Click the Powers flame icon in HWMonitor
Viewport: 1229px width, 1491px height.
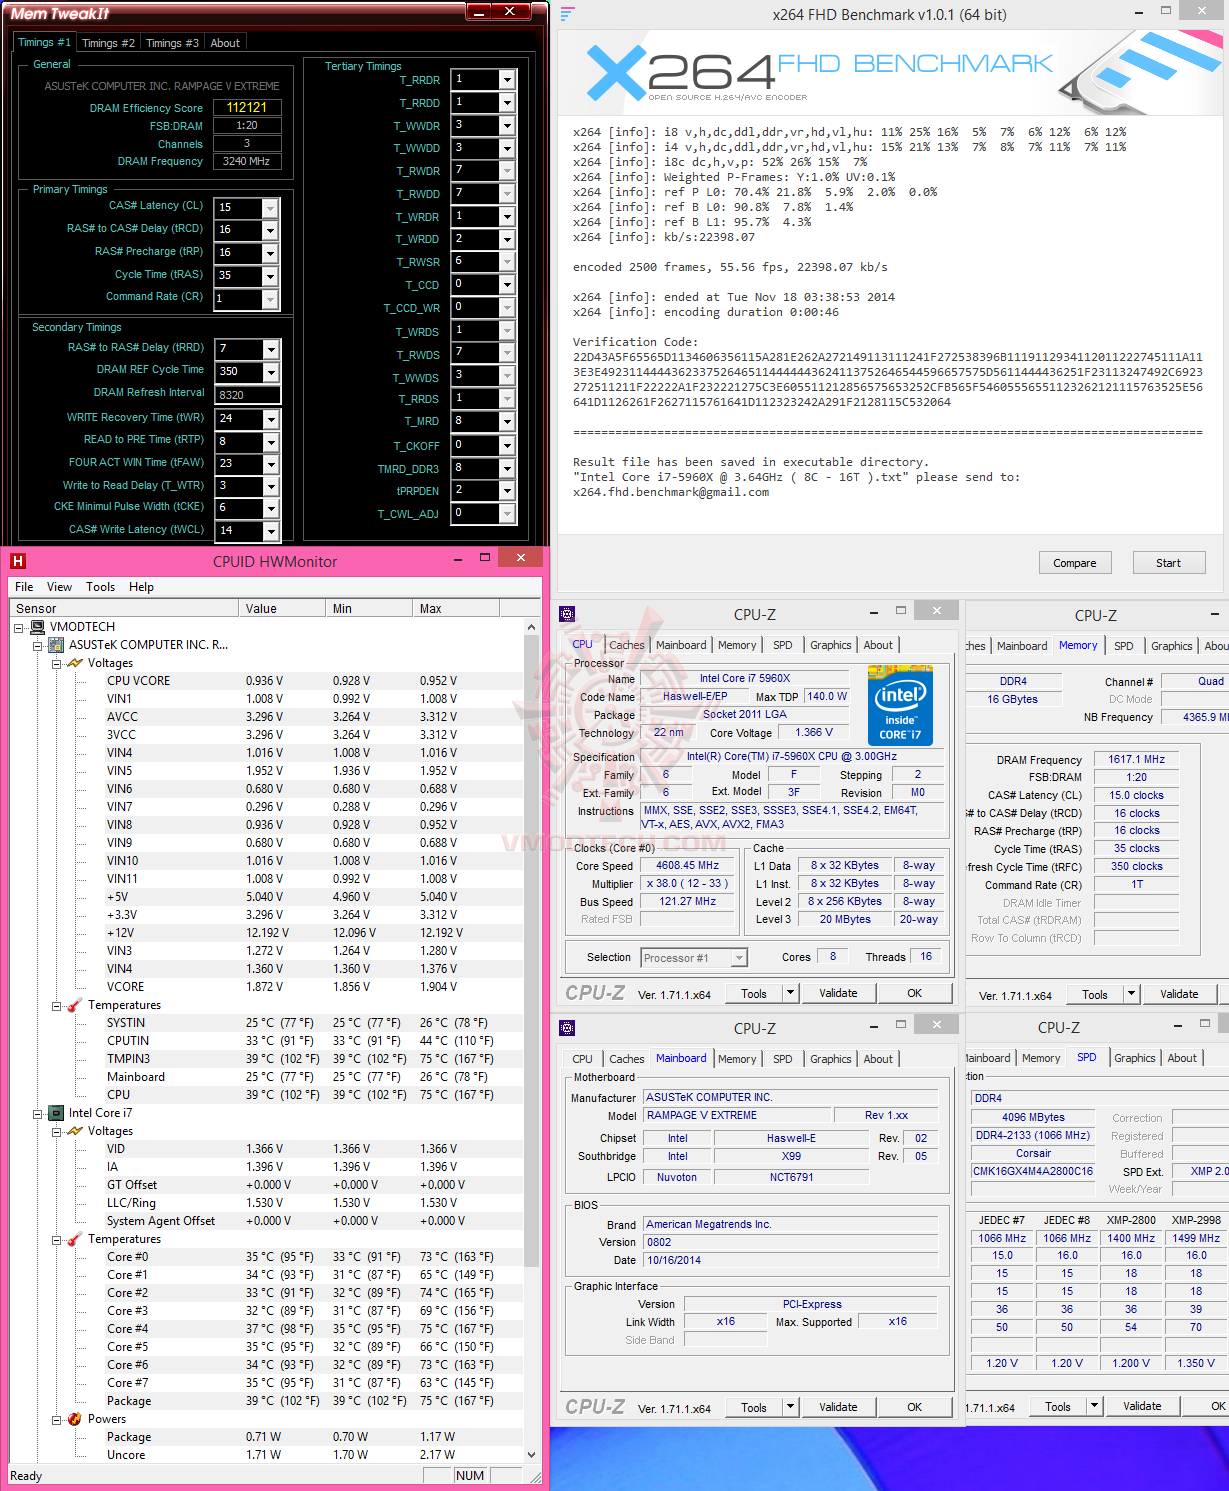(75, 1419)
